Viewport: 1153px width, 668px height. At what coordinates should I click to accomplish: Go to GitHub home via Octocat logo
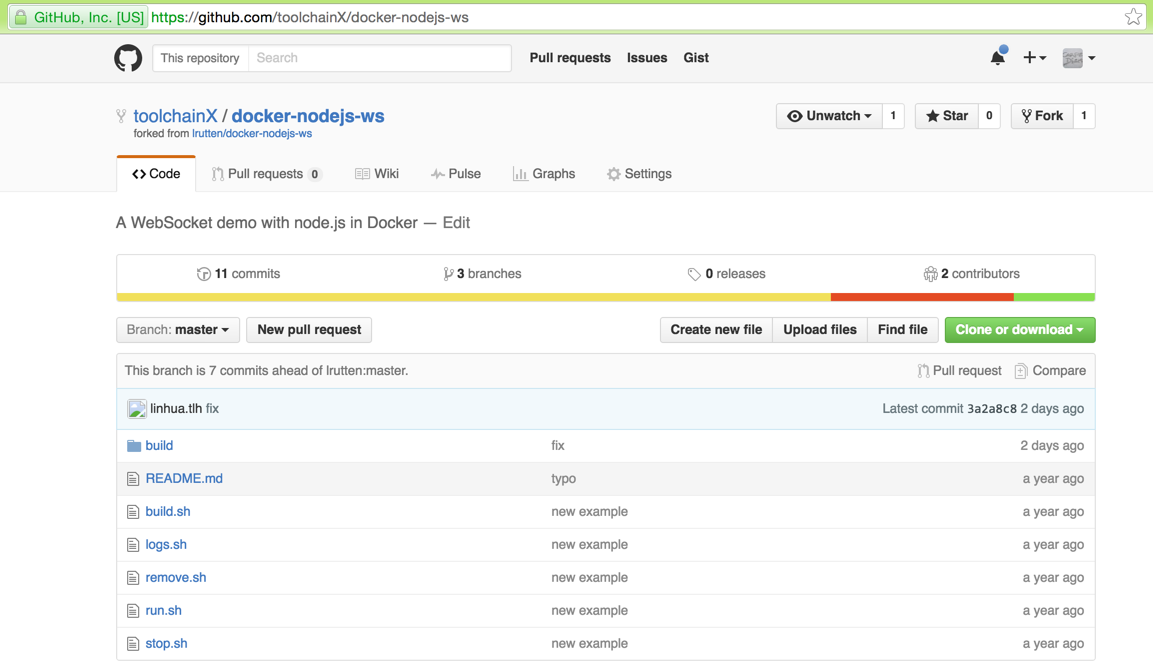[128, 57]
